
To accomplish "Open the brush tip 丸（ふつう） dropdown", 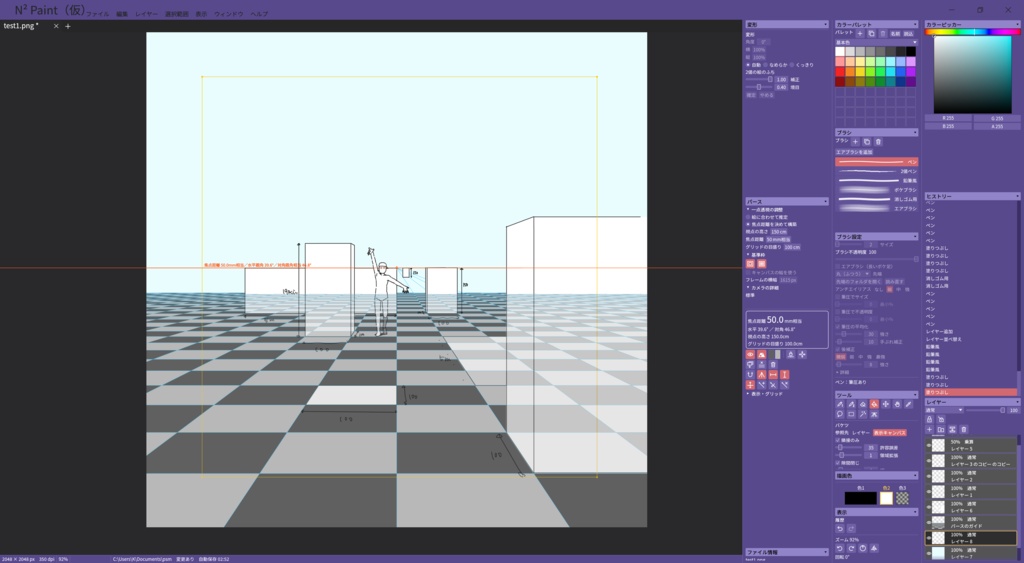I will (x=852, y=274).
